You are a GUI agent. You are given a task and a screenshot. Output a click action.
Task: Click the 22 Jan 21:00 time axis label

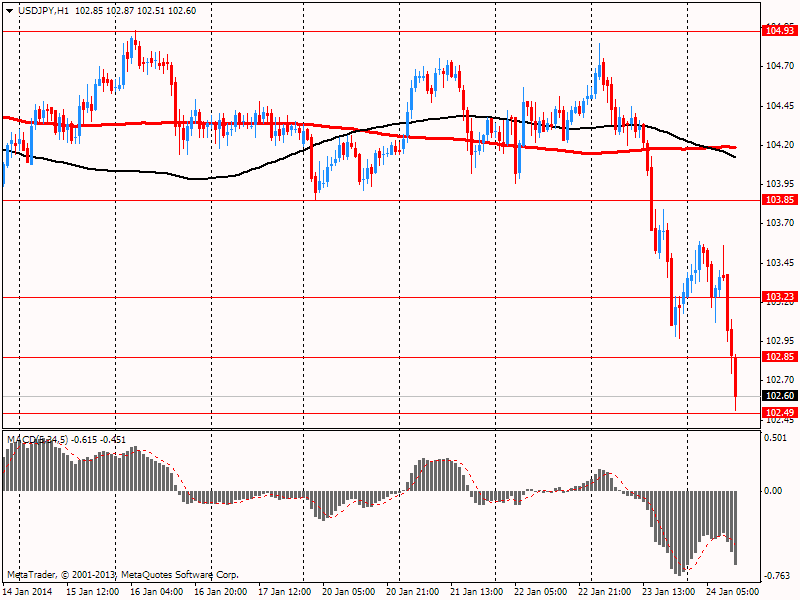(x=605, y=591)
